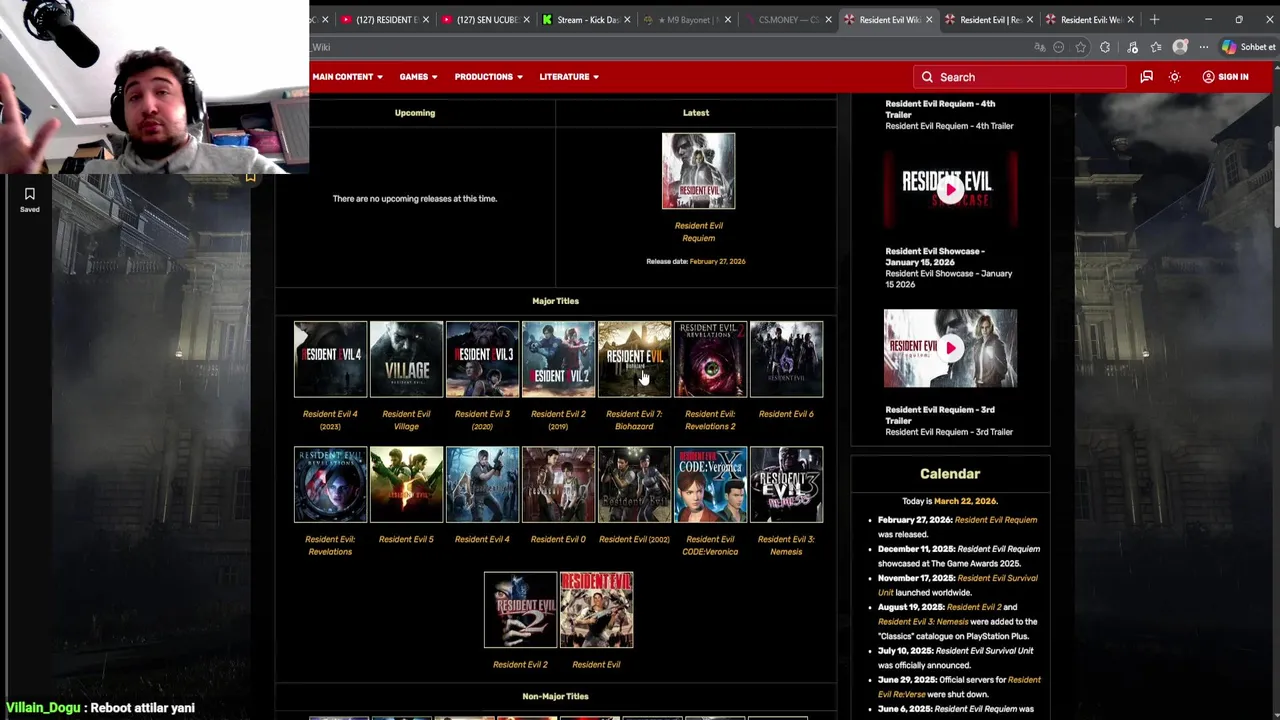Open the Discuss speech-bubble icon
This screenshot has height=720, width=1280.
point(1147,77)
